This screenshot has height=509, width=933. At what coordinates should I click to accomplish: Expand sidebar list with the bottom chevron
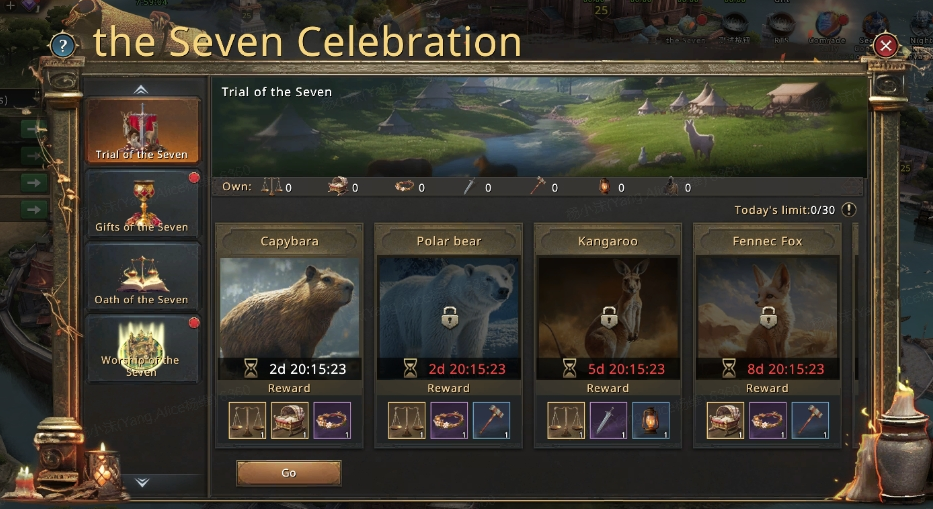142,482
